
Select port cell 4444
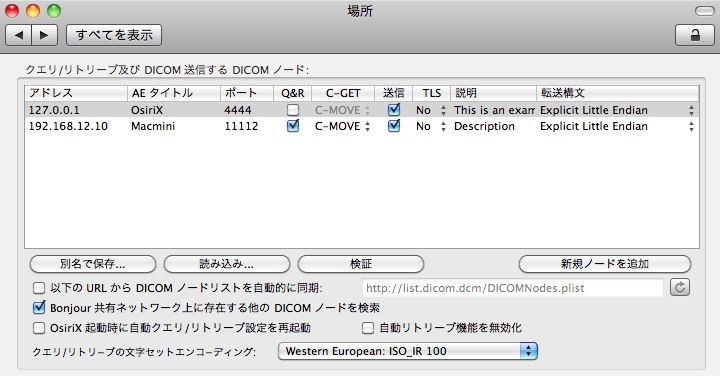pos(237,110)
